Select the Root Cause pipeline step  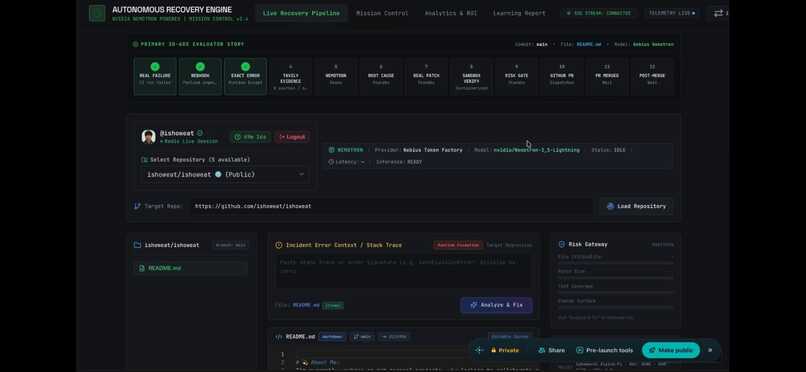381,76
